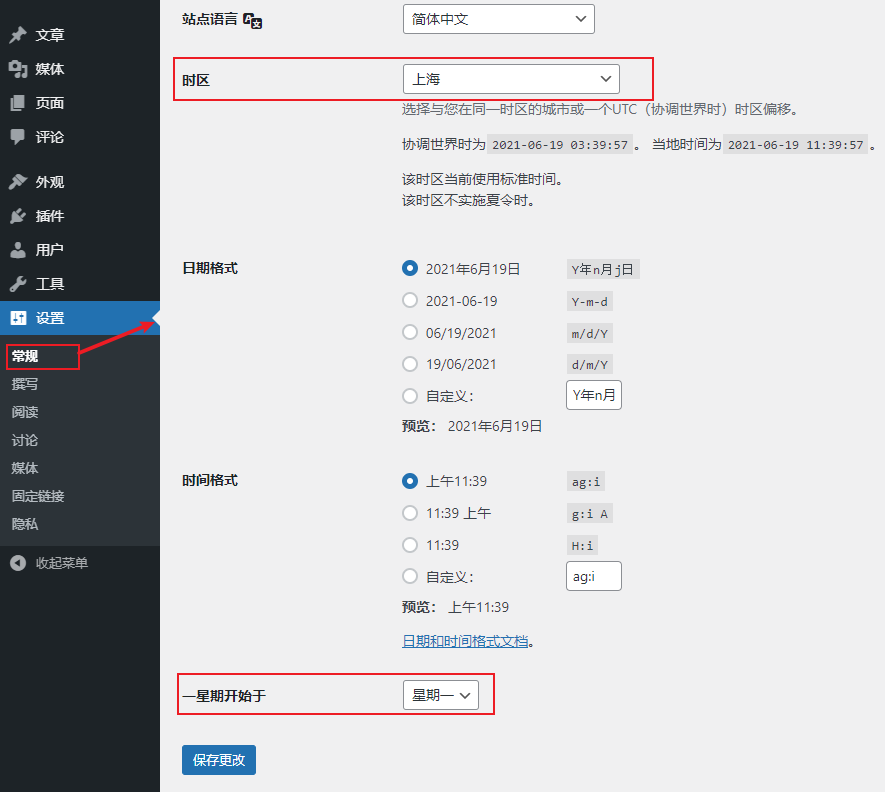Screen dimensions: 885x792
Task: Select 24-hour time format 11:39 radio
Action: (x=410, y=545)
